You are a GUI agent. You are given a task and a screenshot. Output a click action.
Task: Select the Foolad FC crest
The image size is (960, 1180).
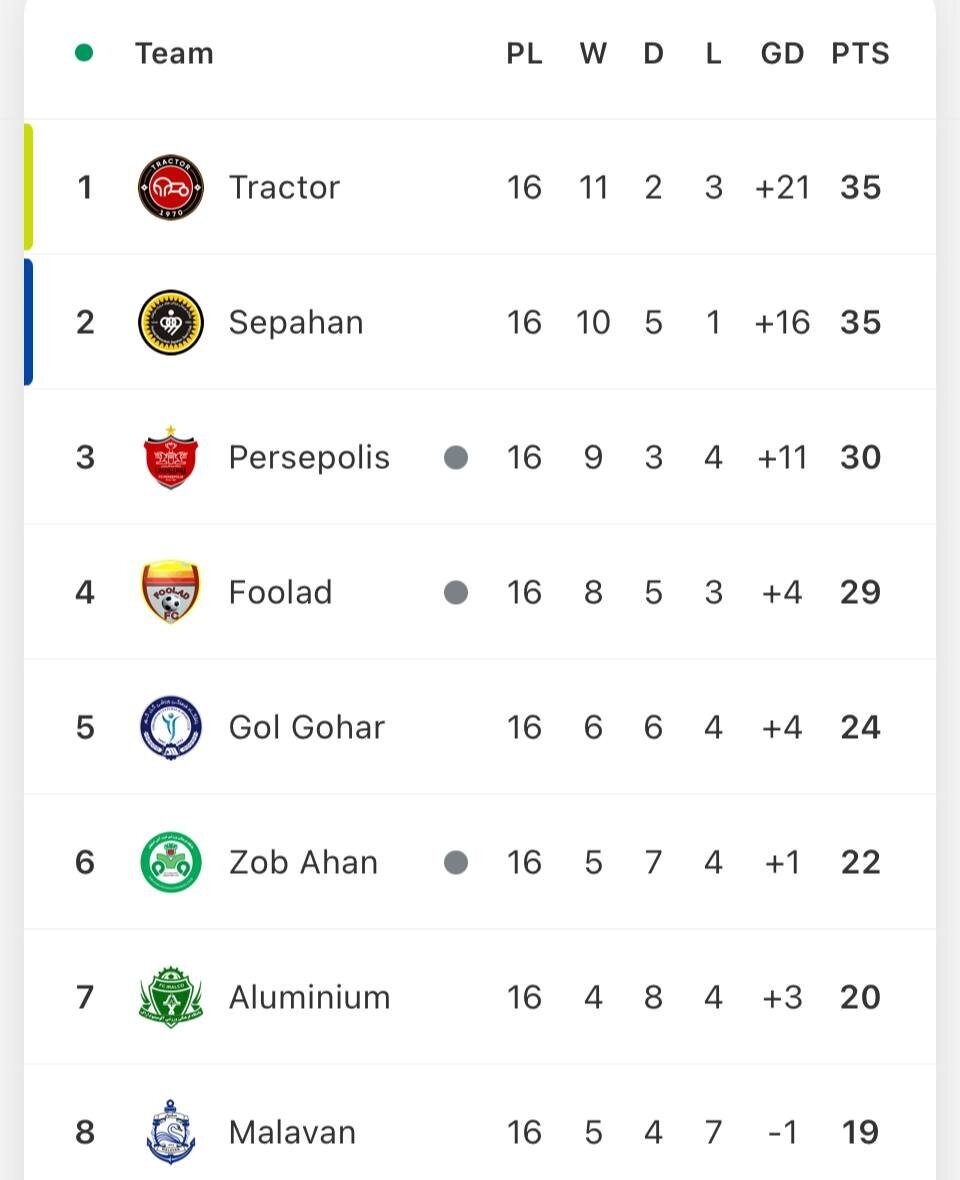tap(170, 592)
